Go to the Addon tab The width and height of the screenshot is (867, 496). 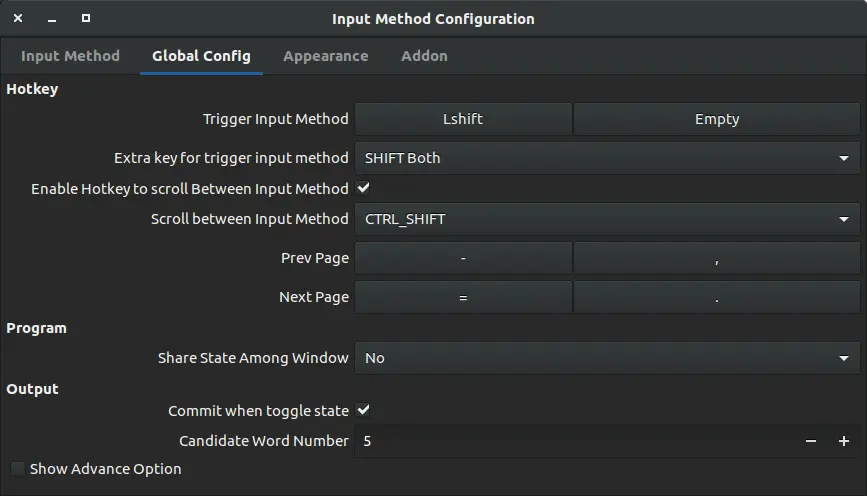tap(424, 56)
